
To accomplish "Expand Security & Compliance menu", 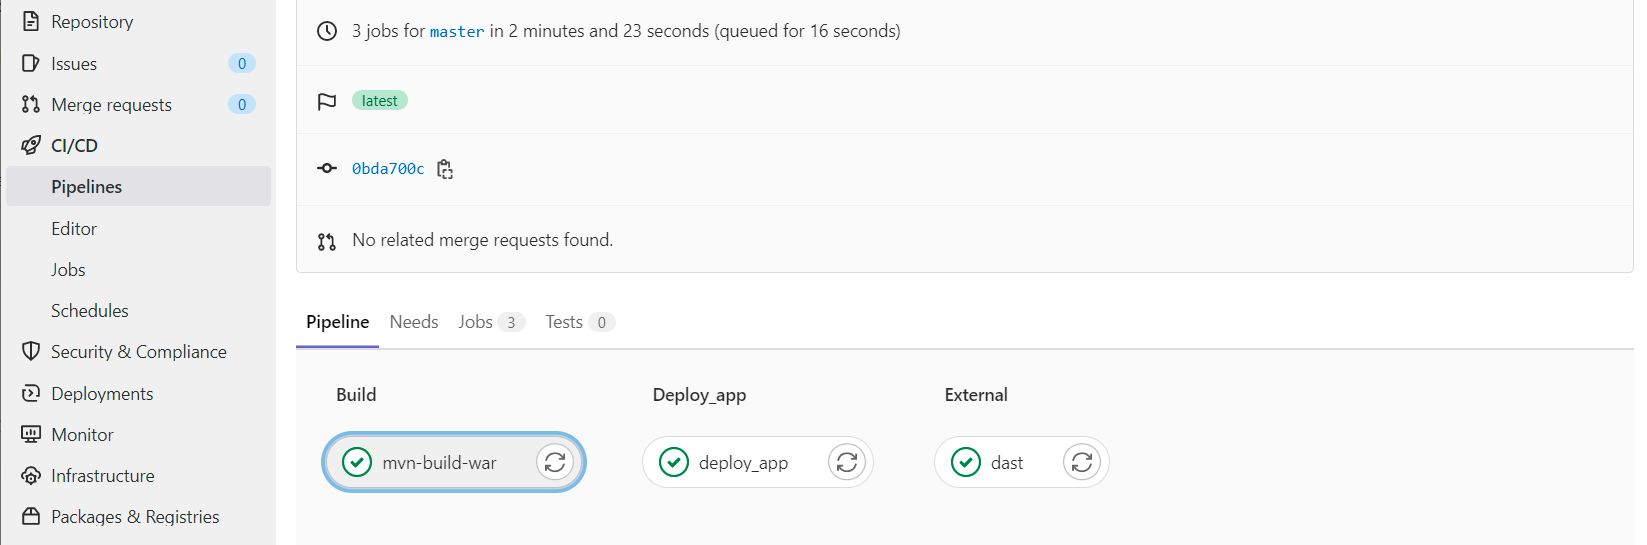I will coord(138,352).
